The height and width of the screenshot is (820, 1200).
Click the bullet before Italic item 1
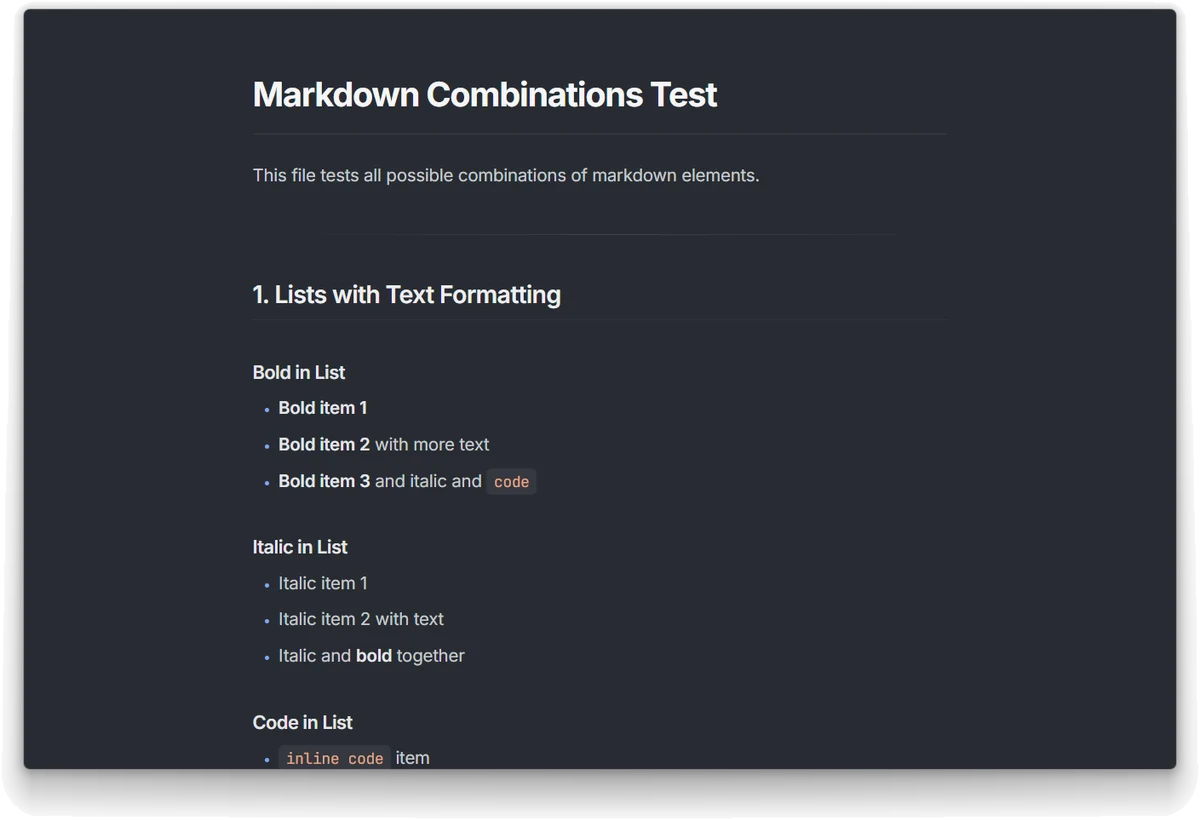coord(267,584)
